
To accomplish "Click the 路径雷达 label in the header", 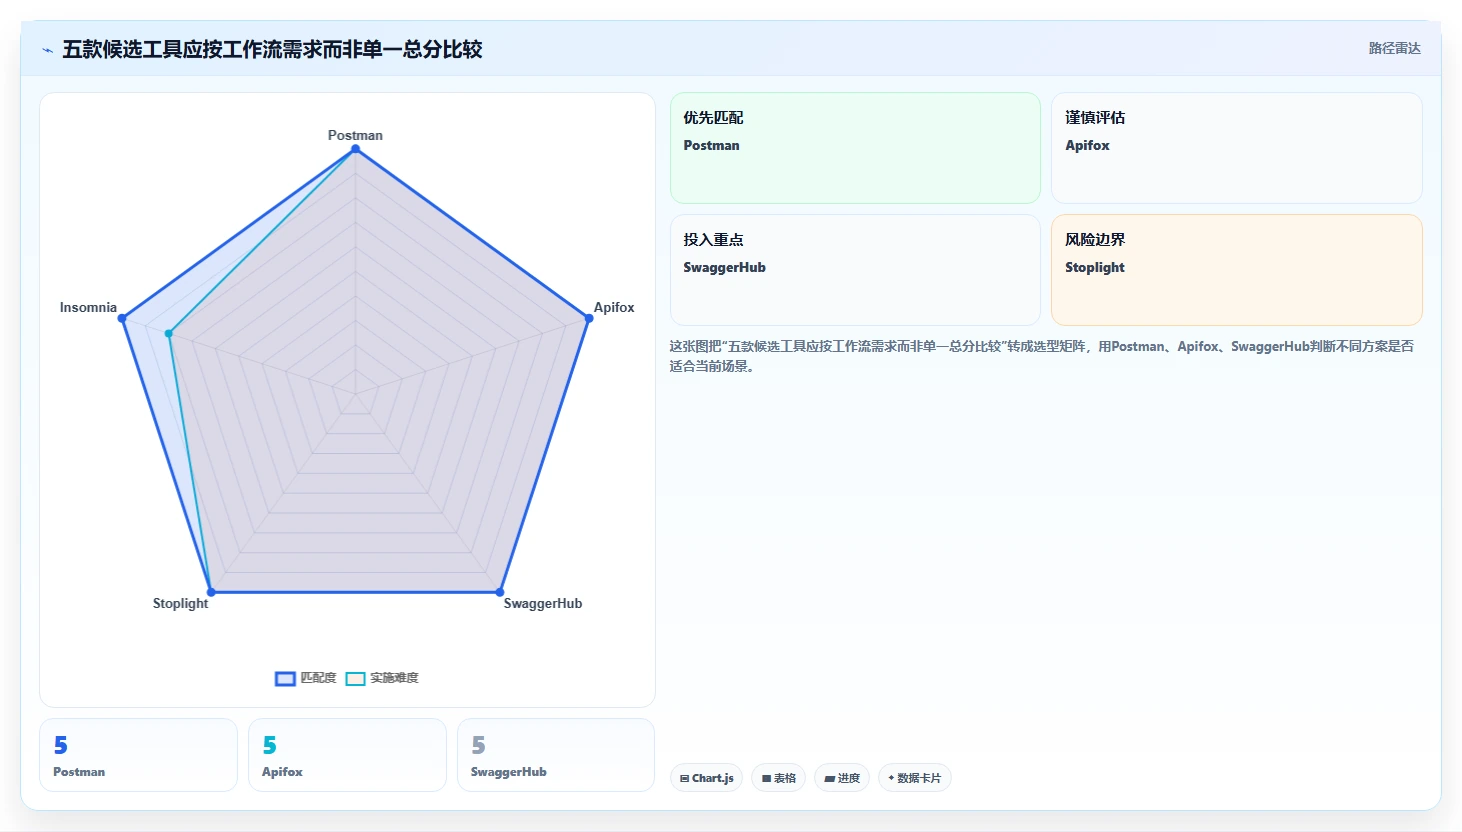I will 1395,48.
